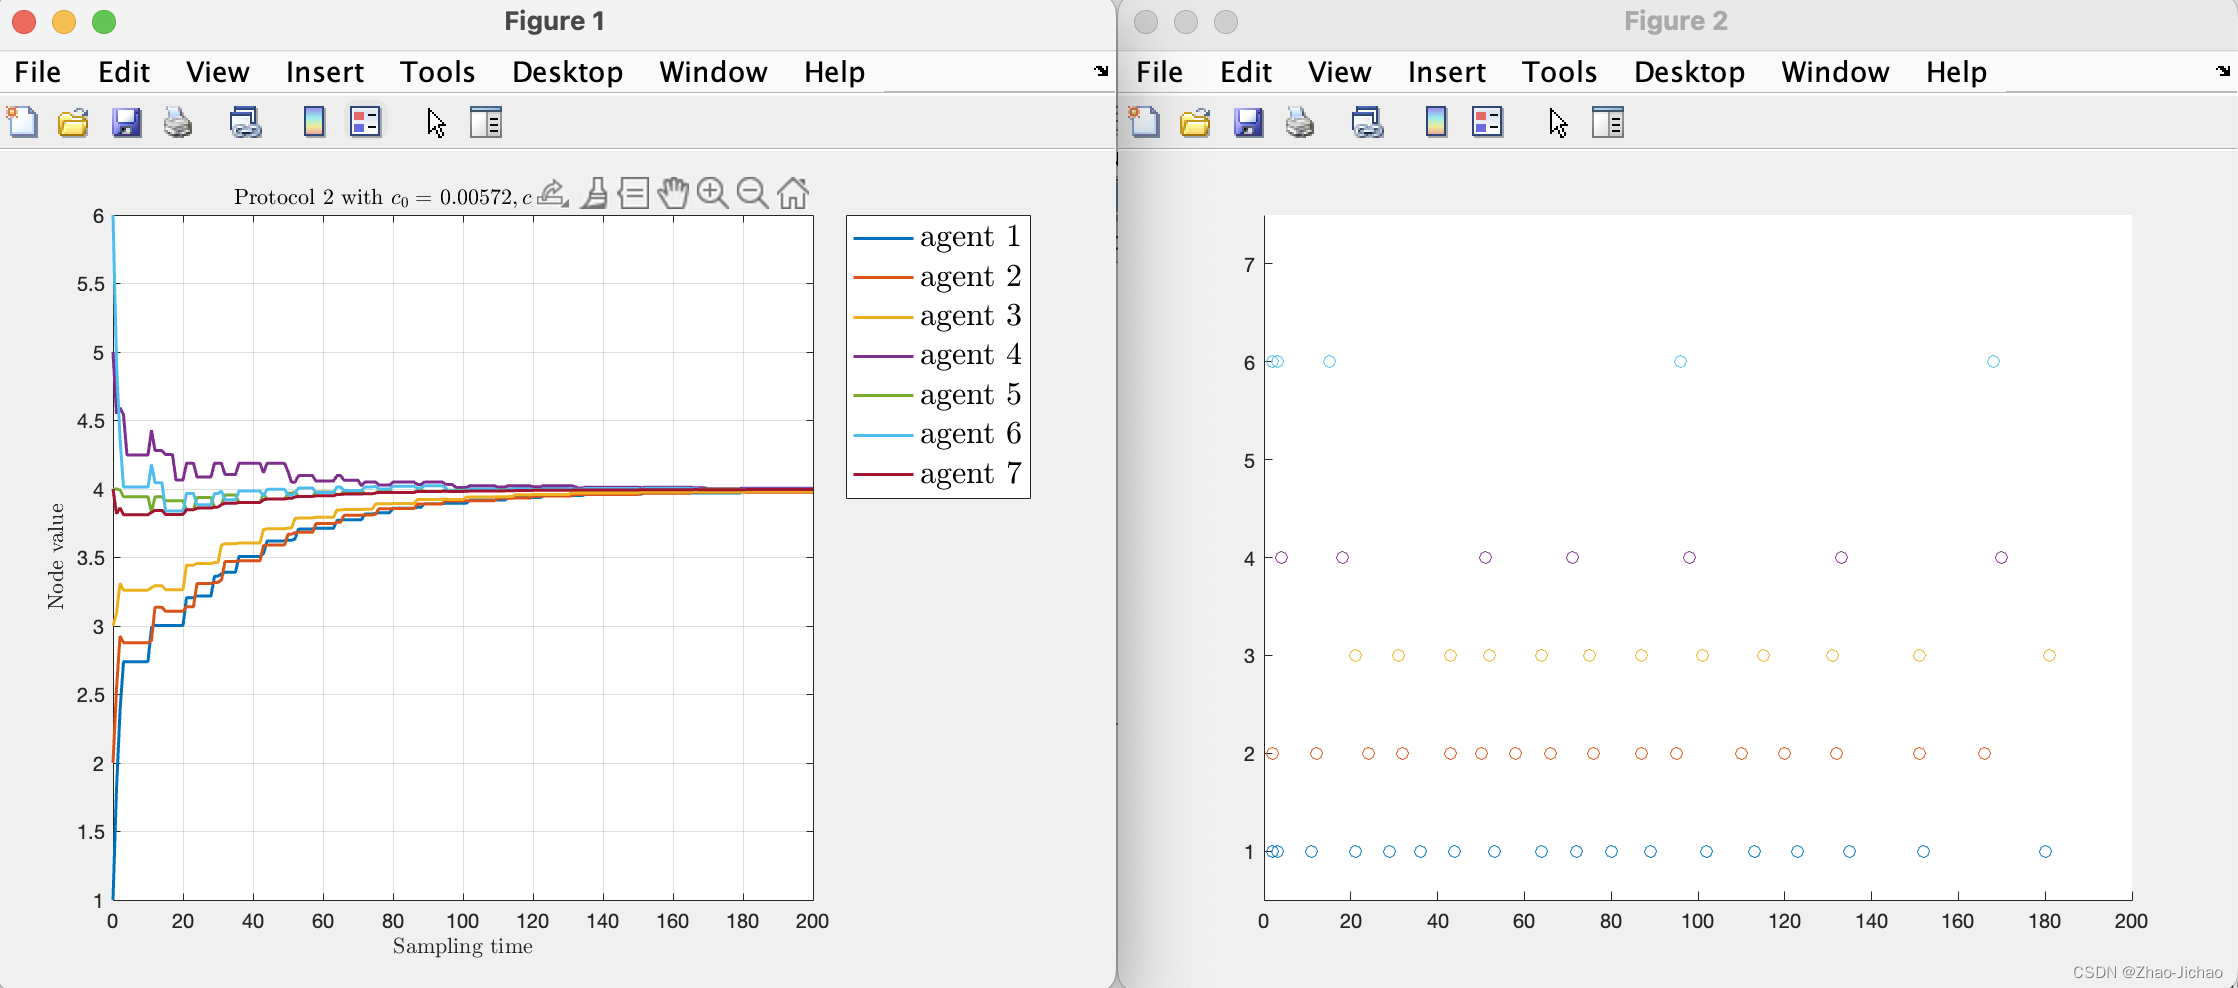Click Open File icon in Figure 2 toolbar

(x=1195, y=122)
